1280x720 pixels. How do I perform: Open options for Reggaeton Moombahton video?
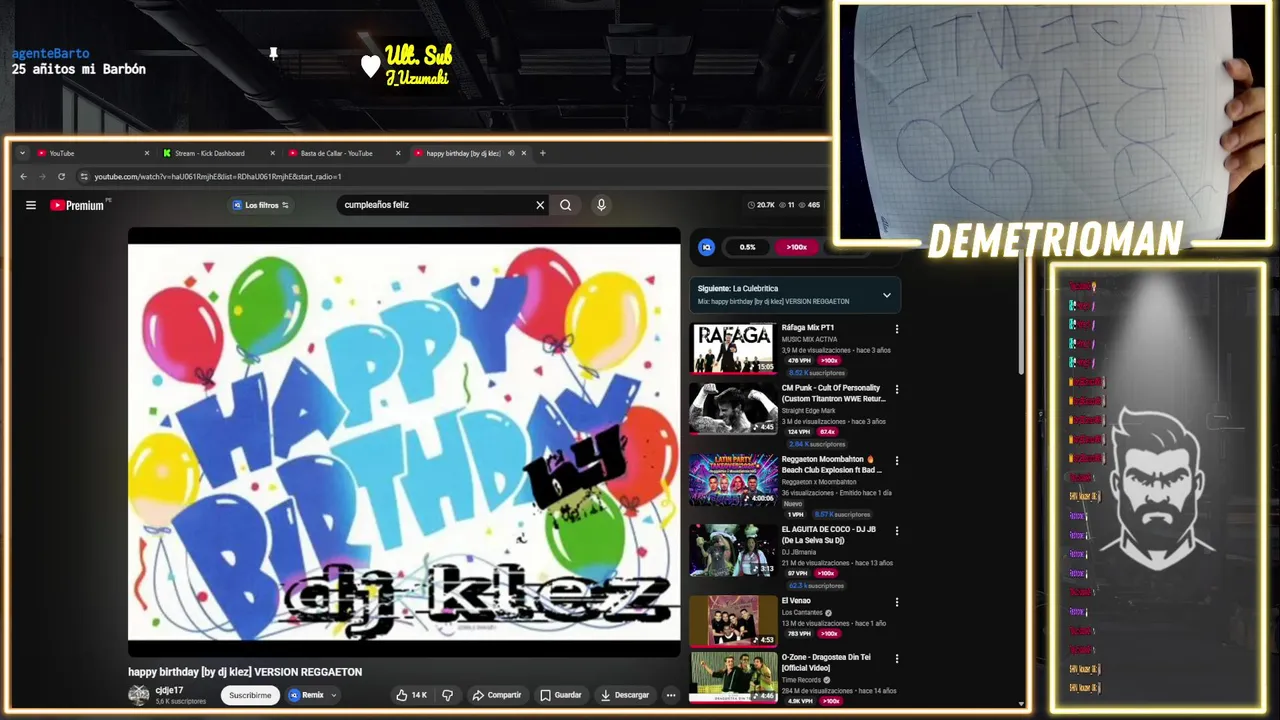click(x=896, y=461)
